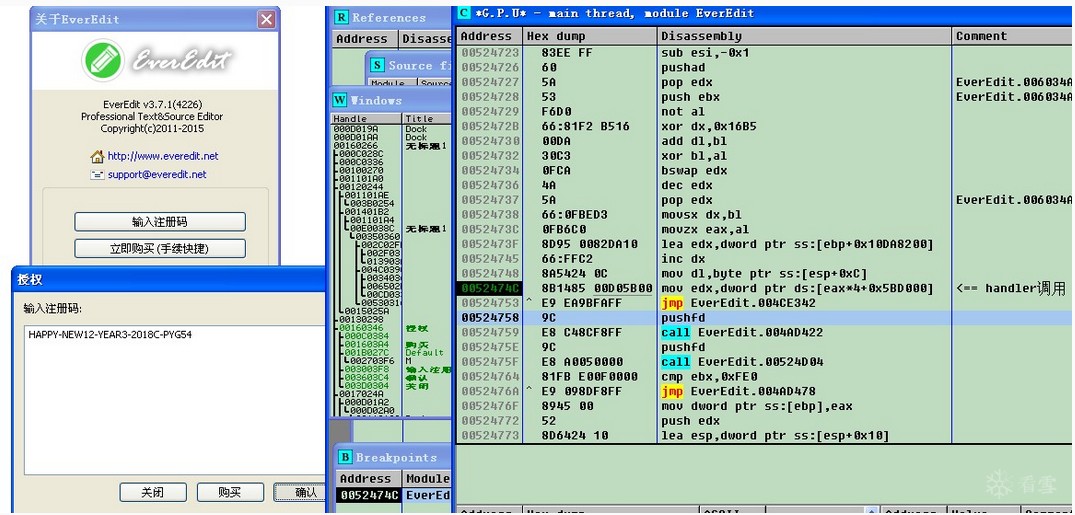Open the support@everedit.net email link
Screen dimensions: 1075x515
(157, 175)
